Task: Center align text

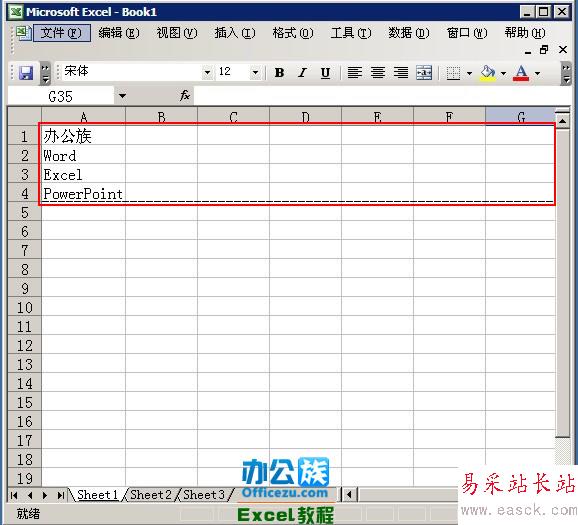Action: click(x=378, y=73)
